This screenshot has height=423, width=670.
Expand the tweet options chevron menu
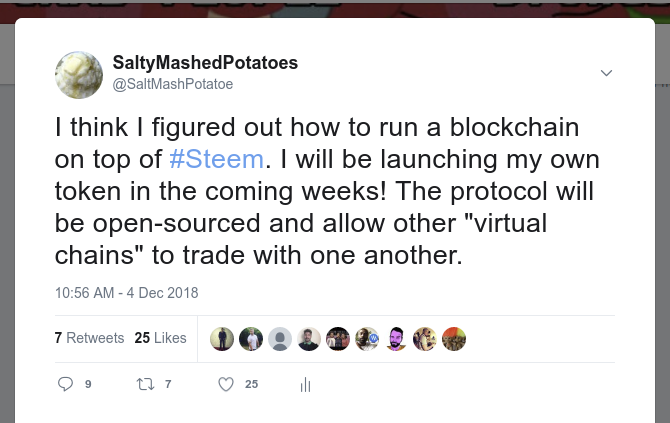(x=606, y=73)
